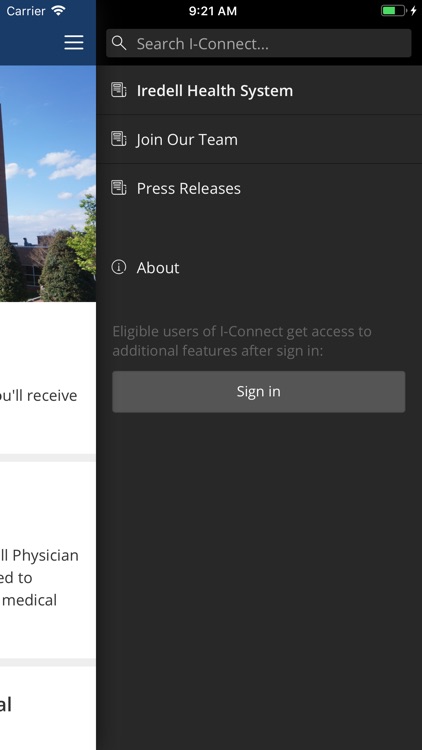Image resolution: width=422 pixels, height=750 pixels.
Task: Close the side menu via hamburger icon
Action: click(74, 43)
